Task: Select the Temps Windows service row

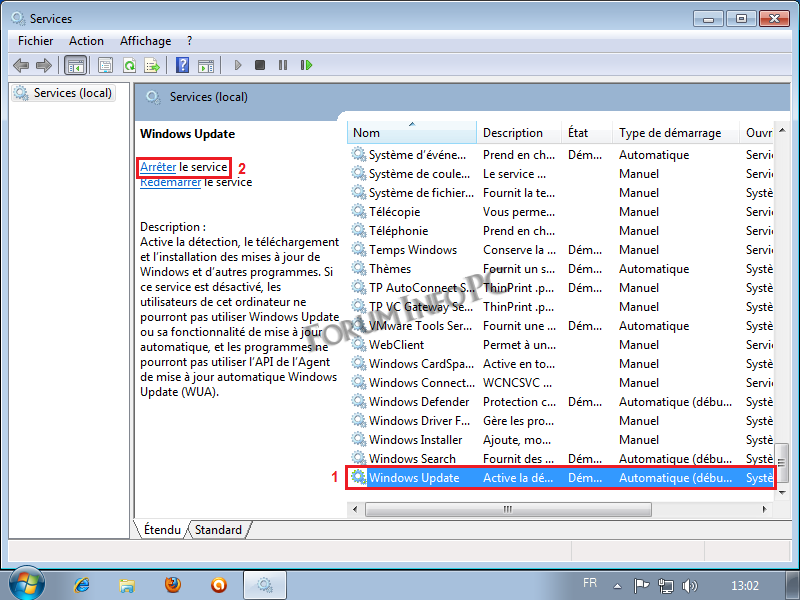Action: 561,250
